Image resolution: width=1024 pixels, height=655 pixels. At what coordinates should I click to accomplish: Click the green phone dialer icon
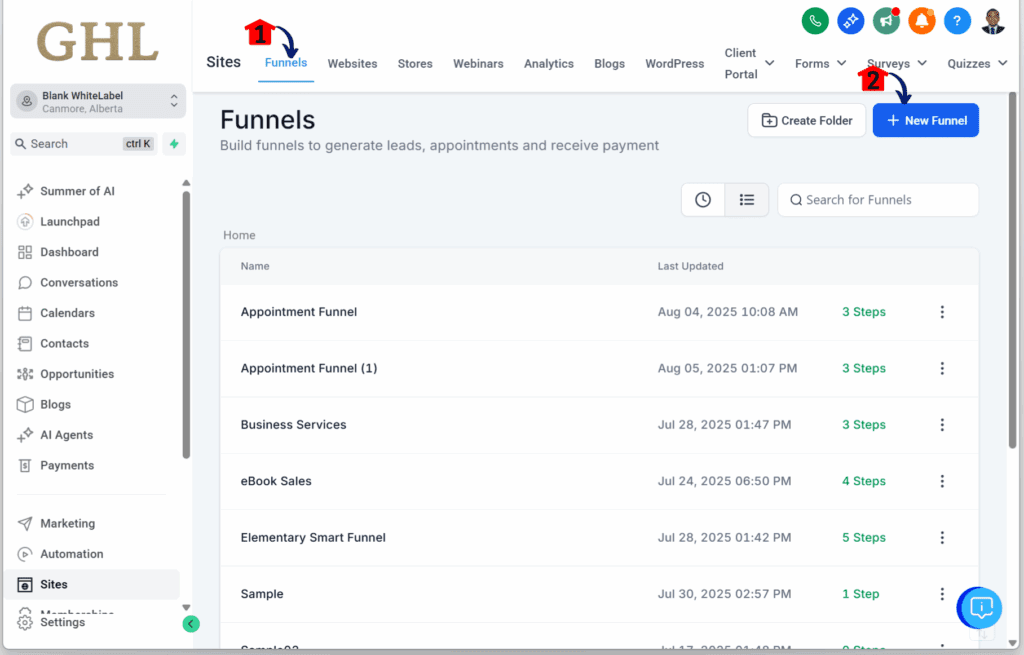pyautogui.click(x=815, y=21)
